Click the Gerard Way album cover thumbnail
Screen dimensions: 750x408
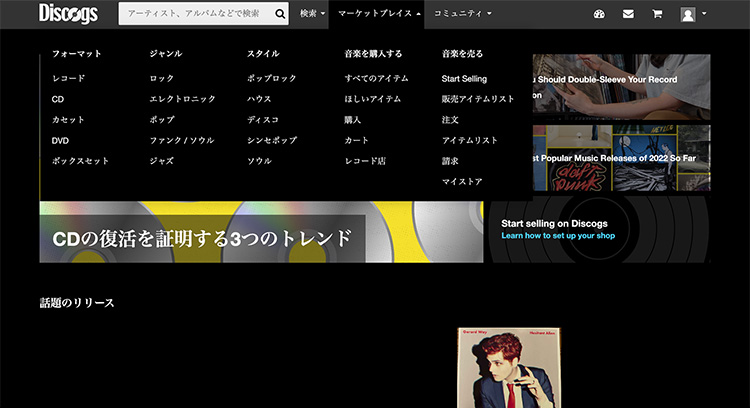499,368
